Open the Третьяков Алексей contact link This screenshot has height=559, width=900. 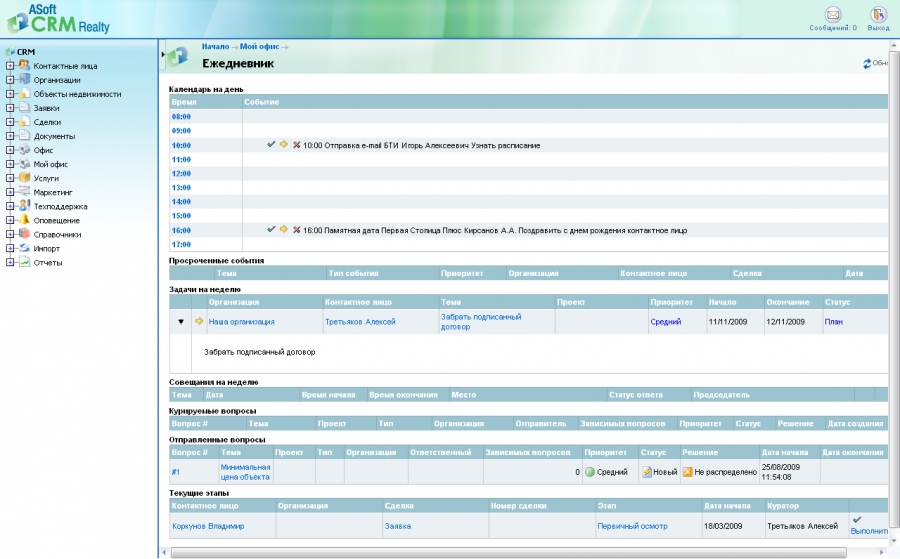coord(360,322)
